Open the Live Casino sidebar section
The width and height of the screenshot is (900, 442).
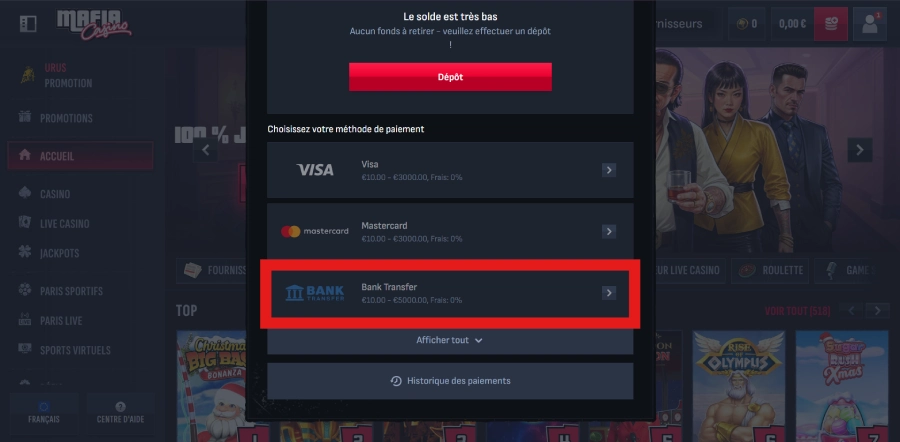click(64, 223)
